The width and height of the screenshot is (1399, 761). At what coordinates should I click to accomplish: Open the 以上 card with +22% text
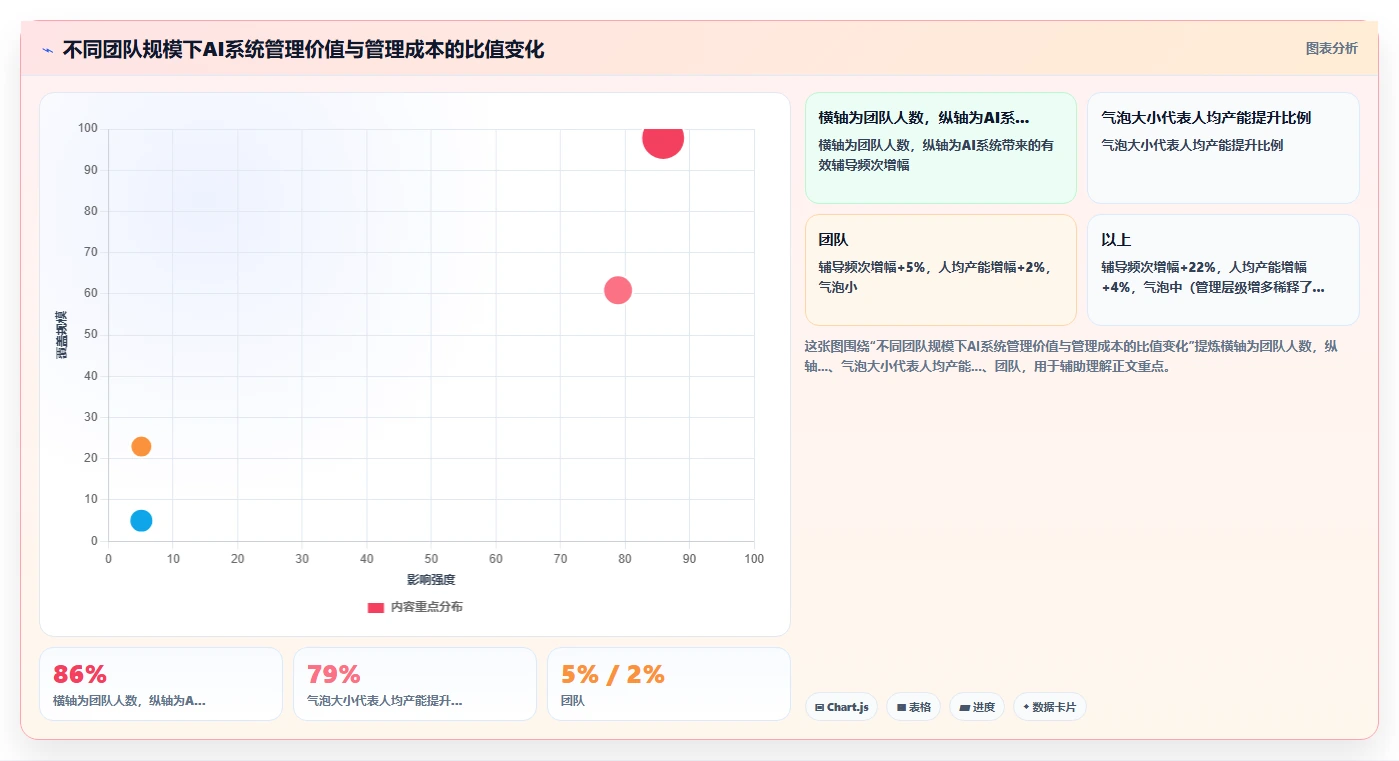point(1223,270)
